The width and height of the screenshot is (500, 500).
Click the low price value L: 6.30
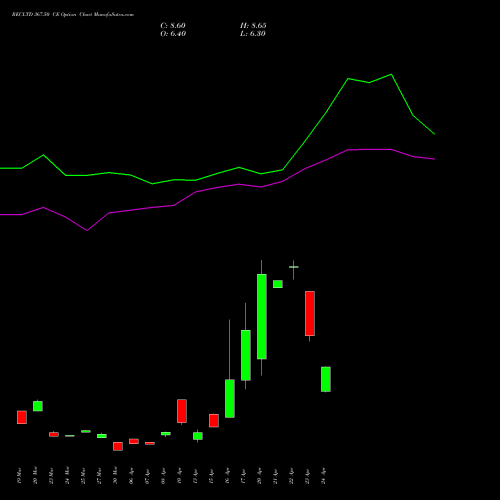[x=253, y=34]
